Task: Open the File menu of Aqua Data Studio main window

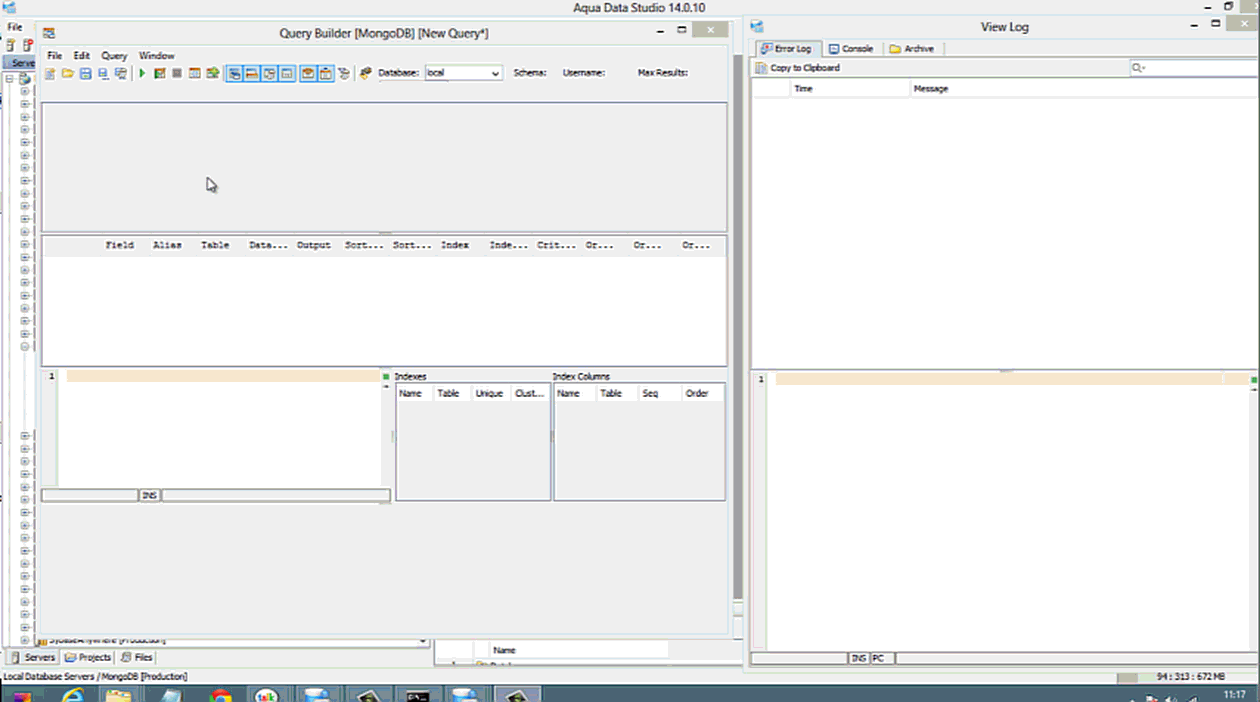Action: pyautogui.click(x=15, y=27)
